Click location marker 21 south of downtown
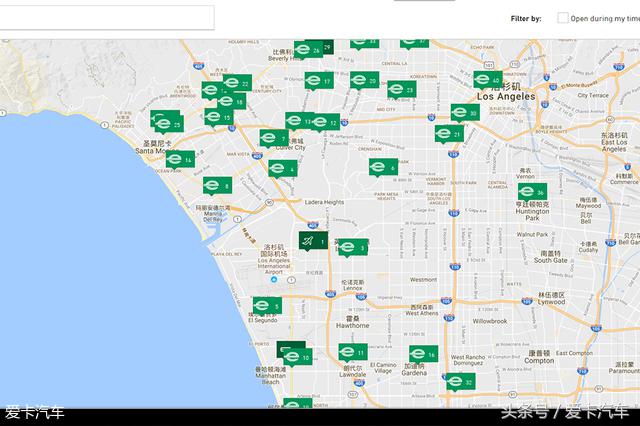The height and width of the screenshot is (426, 640). click(x=448, y=134)
